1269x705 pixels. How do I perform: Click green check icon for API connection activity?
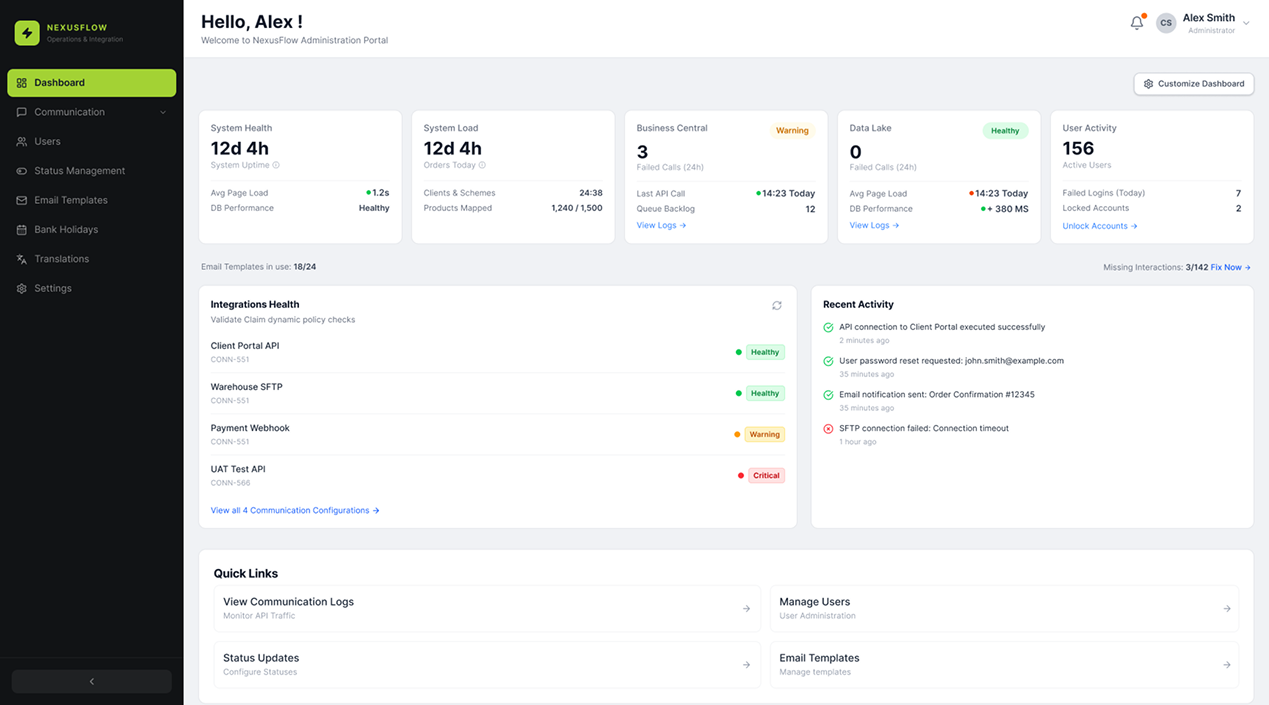[828, 328]
